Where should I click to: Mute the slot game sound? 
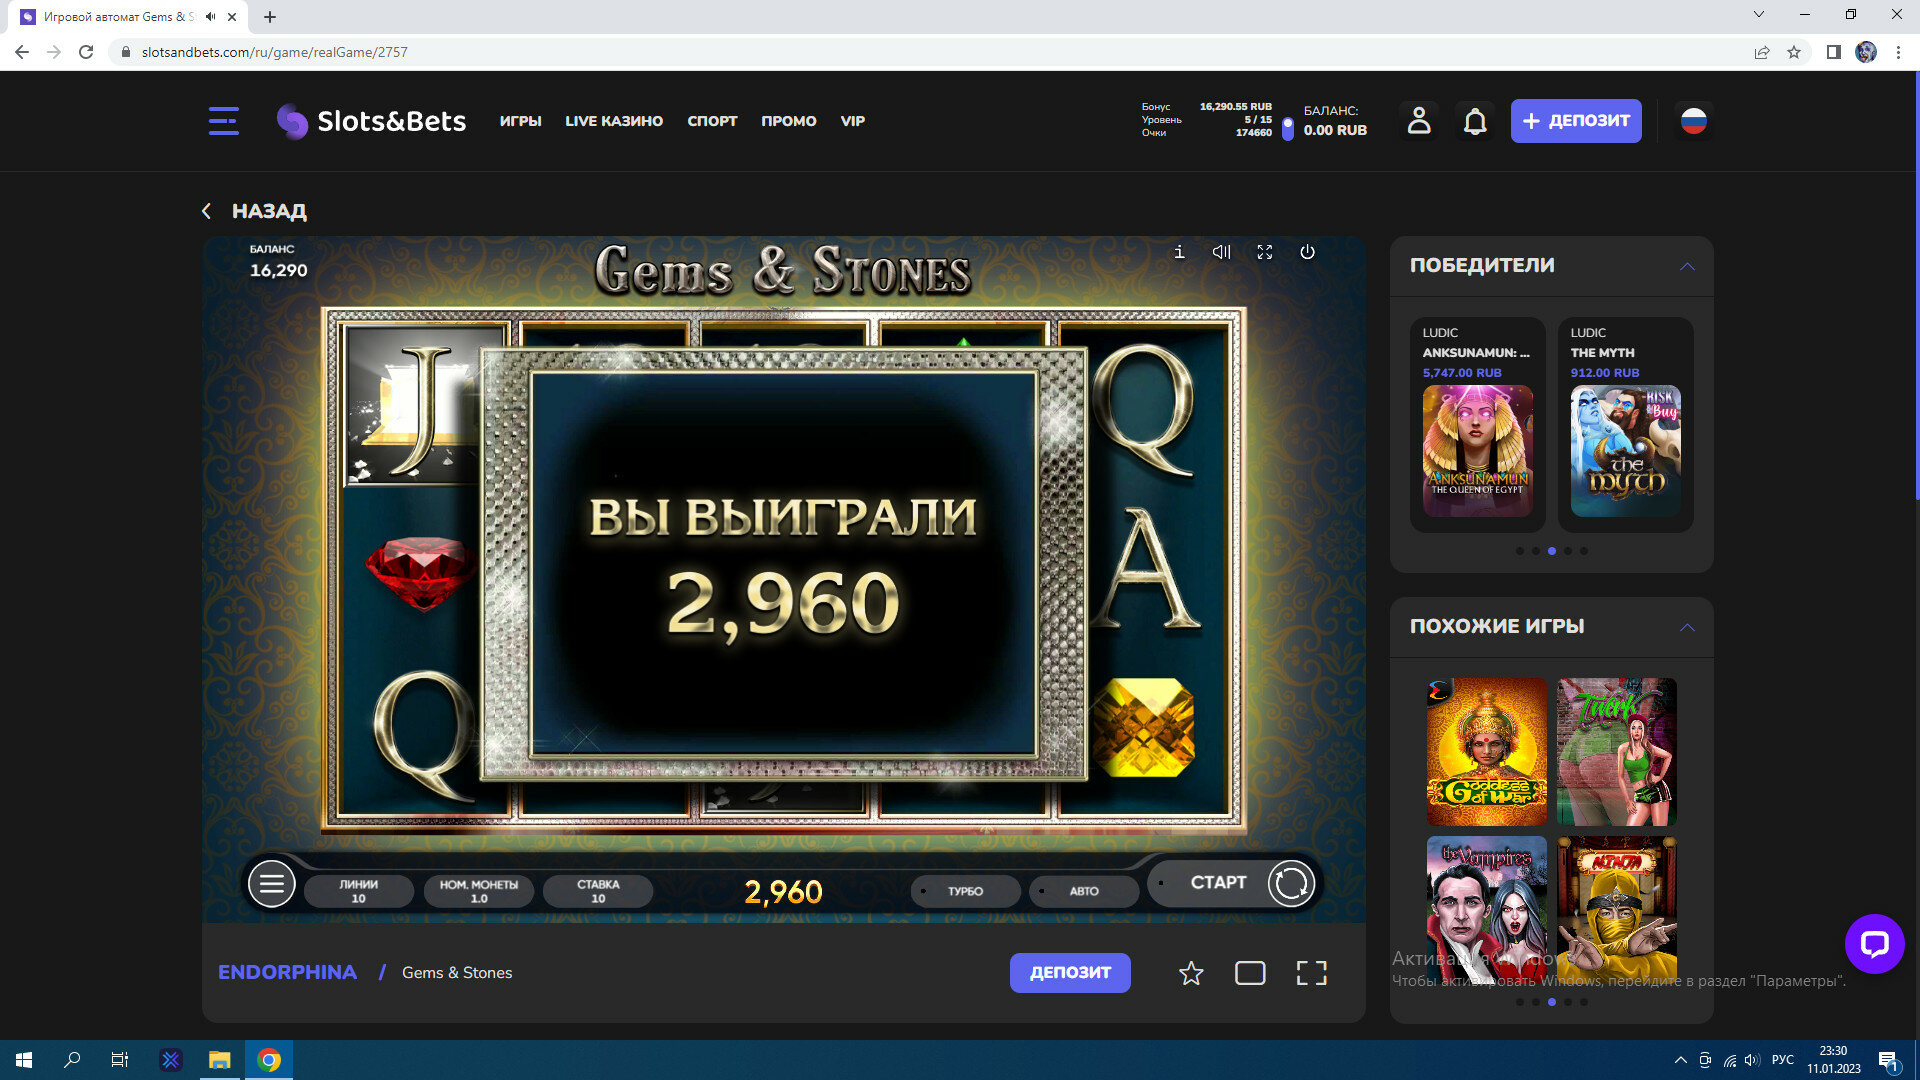1221,252
